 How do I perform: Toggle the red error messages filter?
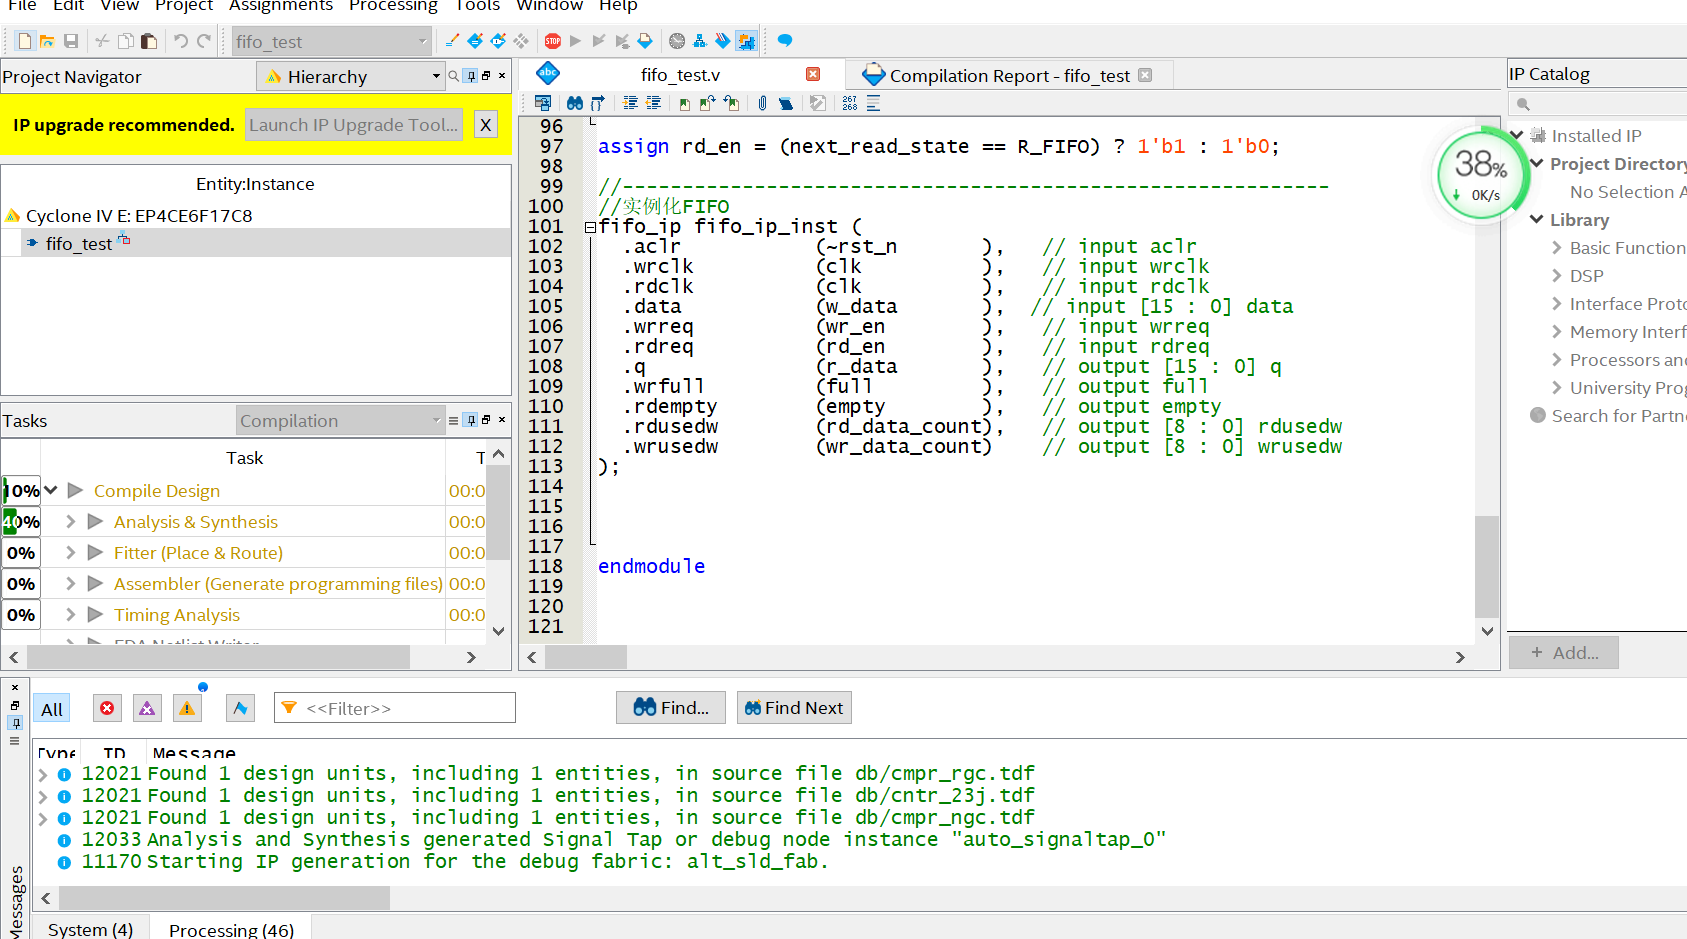coord(107,708)
